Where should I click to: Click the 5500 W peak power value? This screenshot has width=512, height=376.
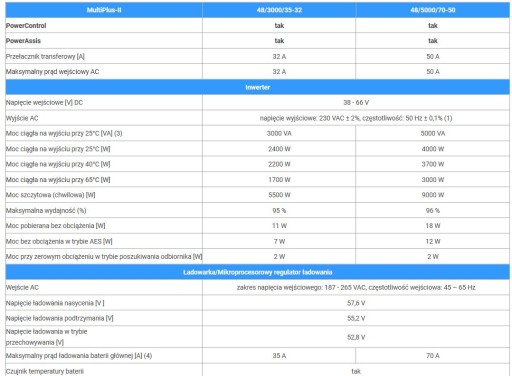[x=279, y=195]
